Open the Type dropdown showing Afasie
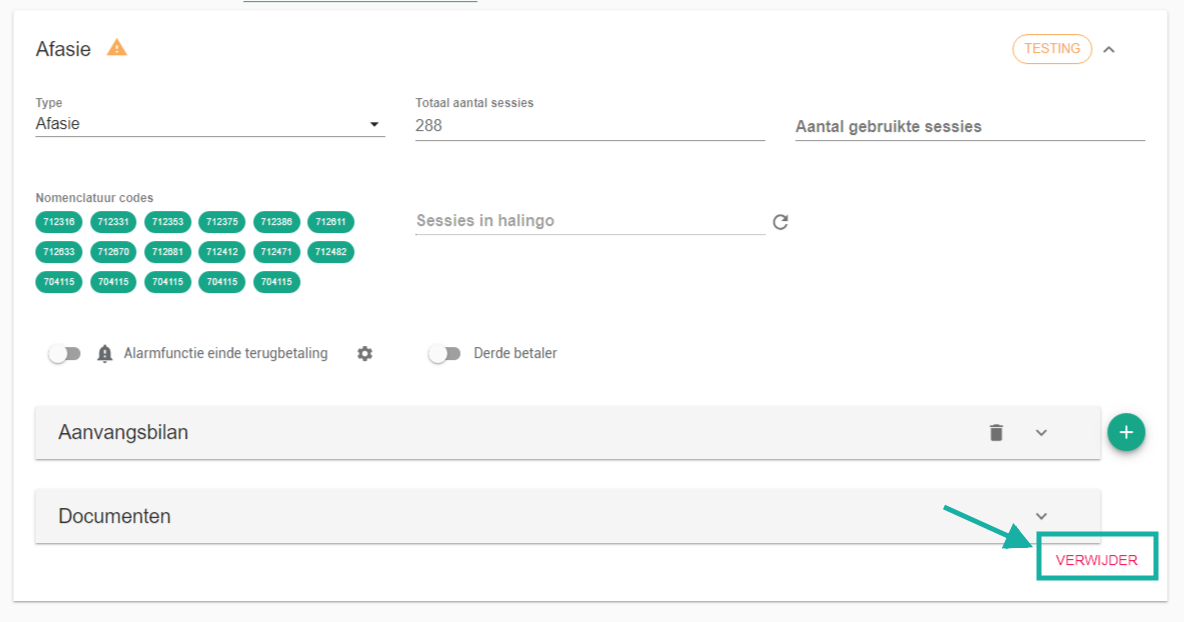The image size is (1184, 622). (210, 124)
